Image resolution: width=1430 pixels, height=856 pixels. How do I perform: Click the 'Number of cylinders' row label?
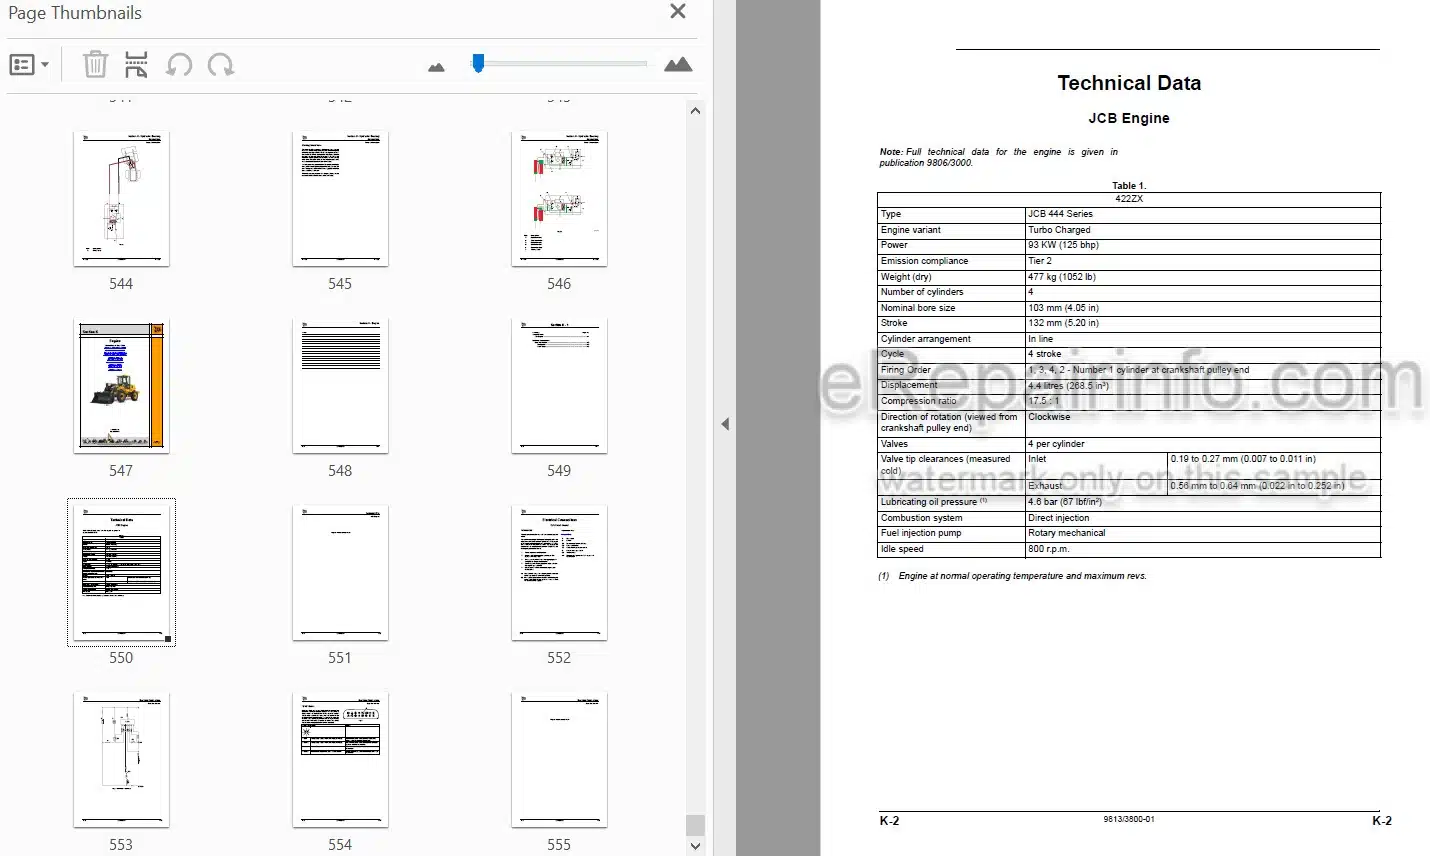coord(922,292)
